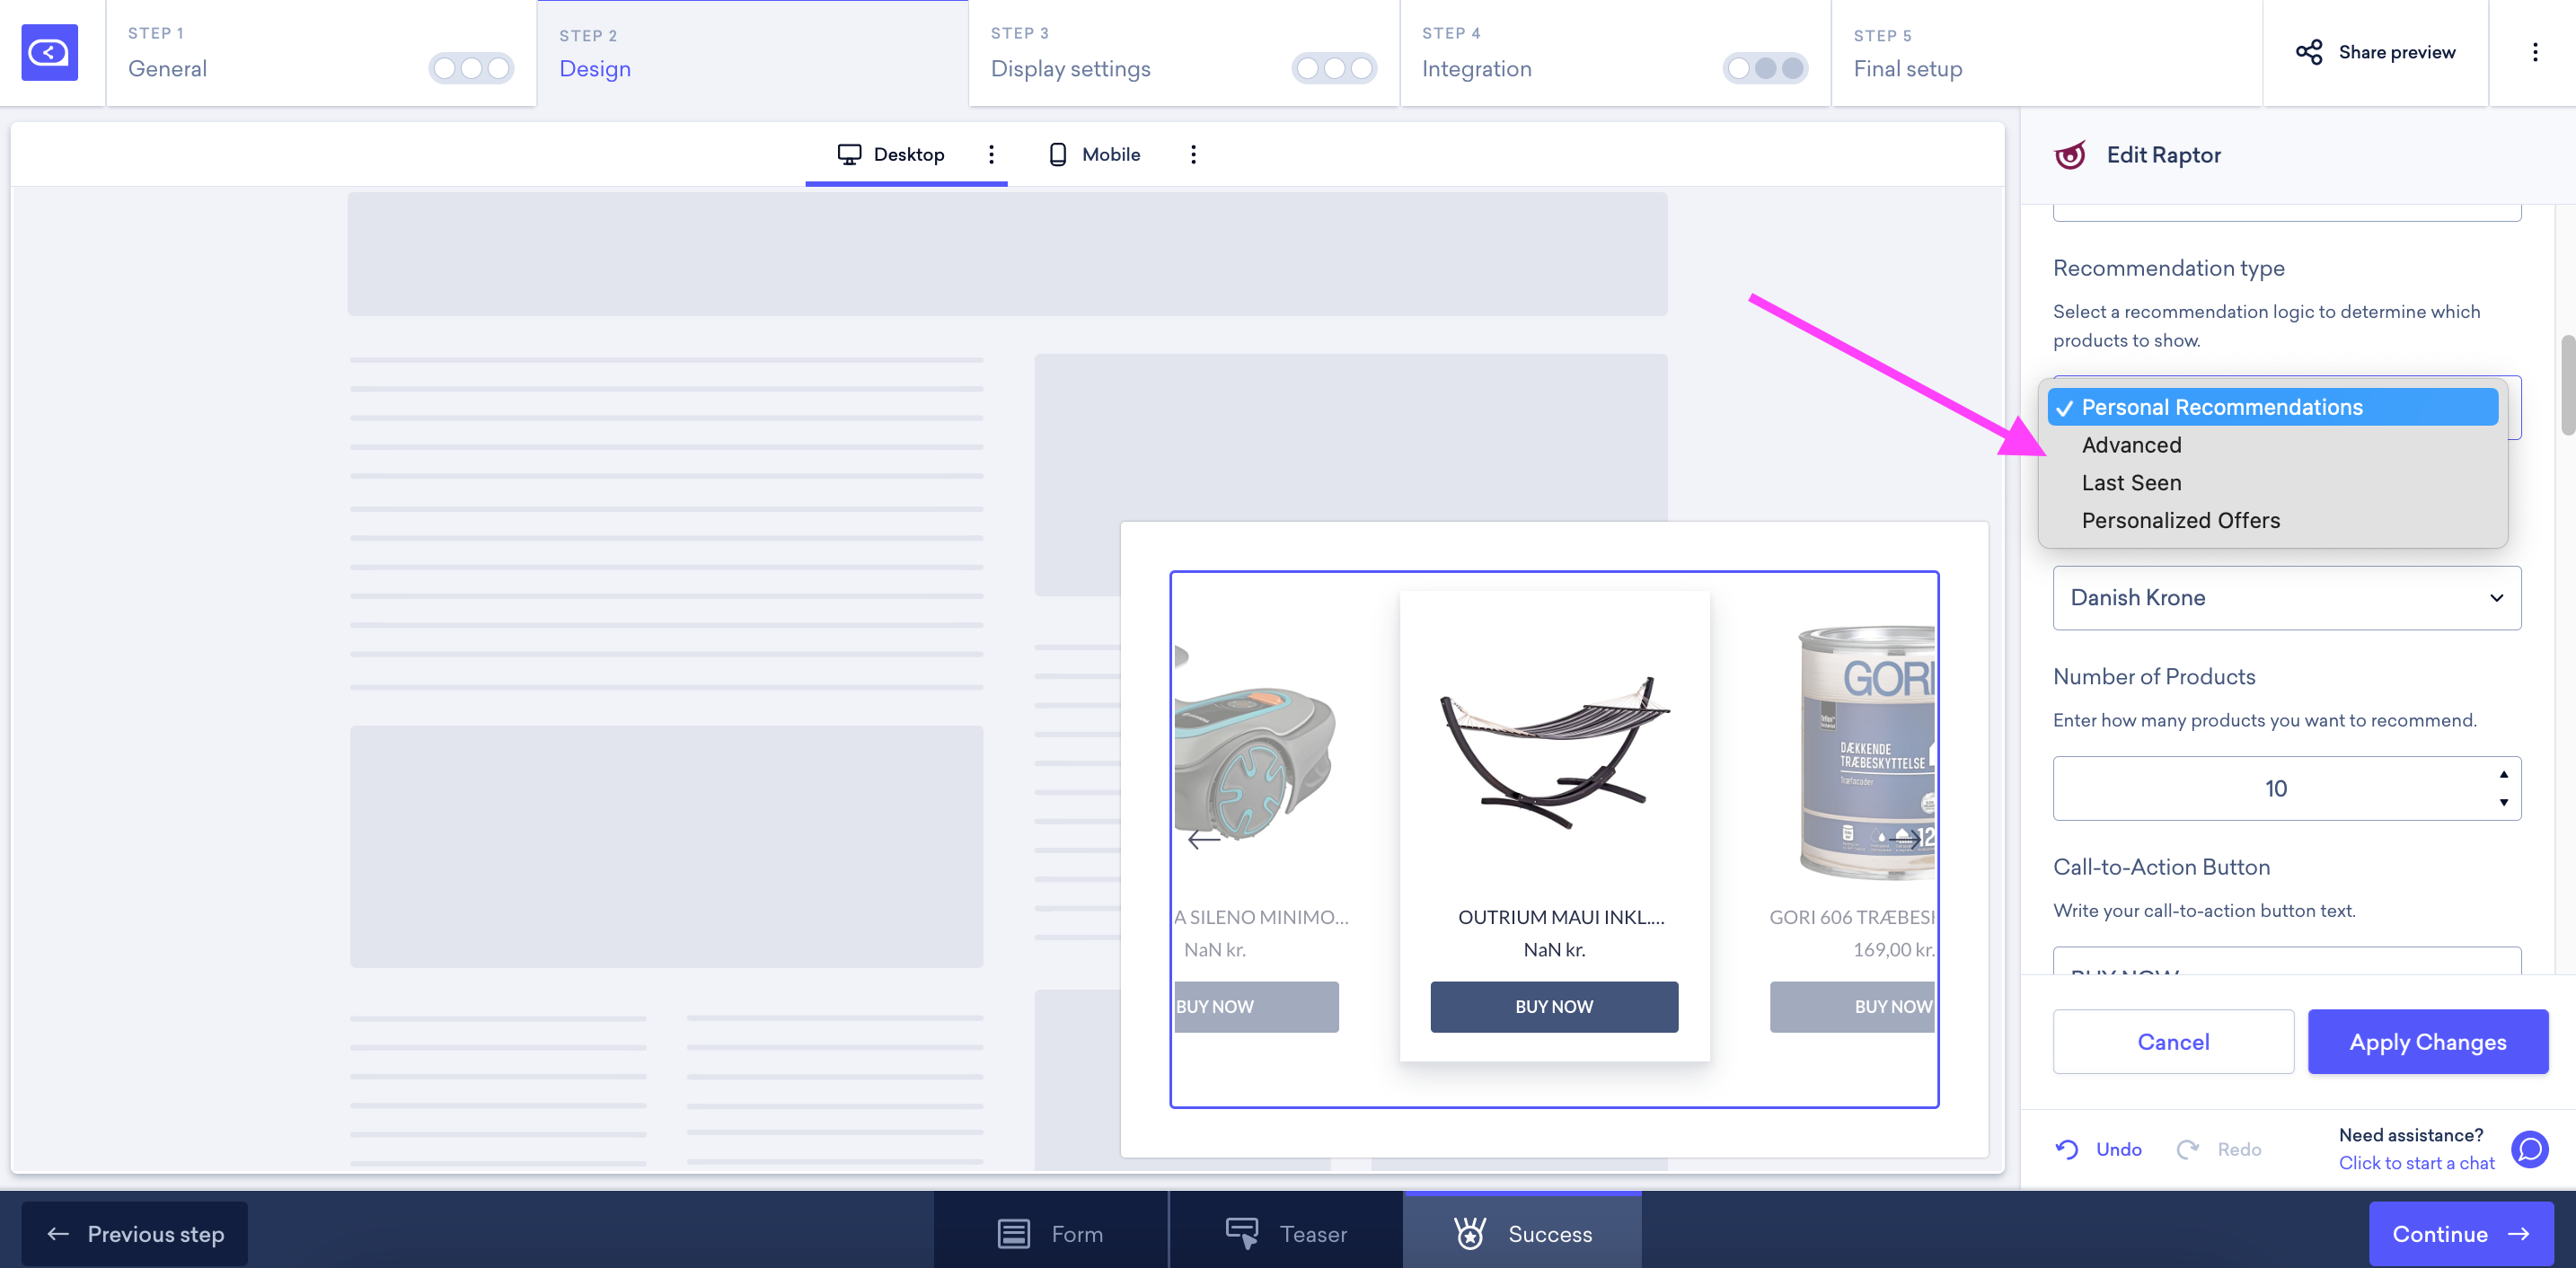Click the hammock product image

[x=1554, y=752]
